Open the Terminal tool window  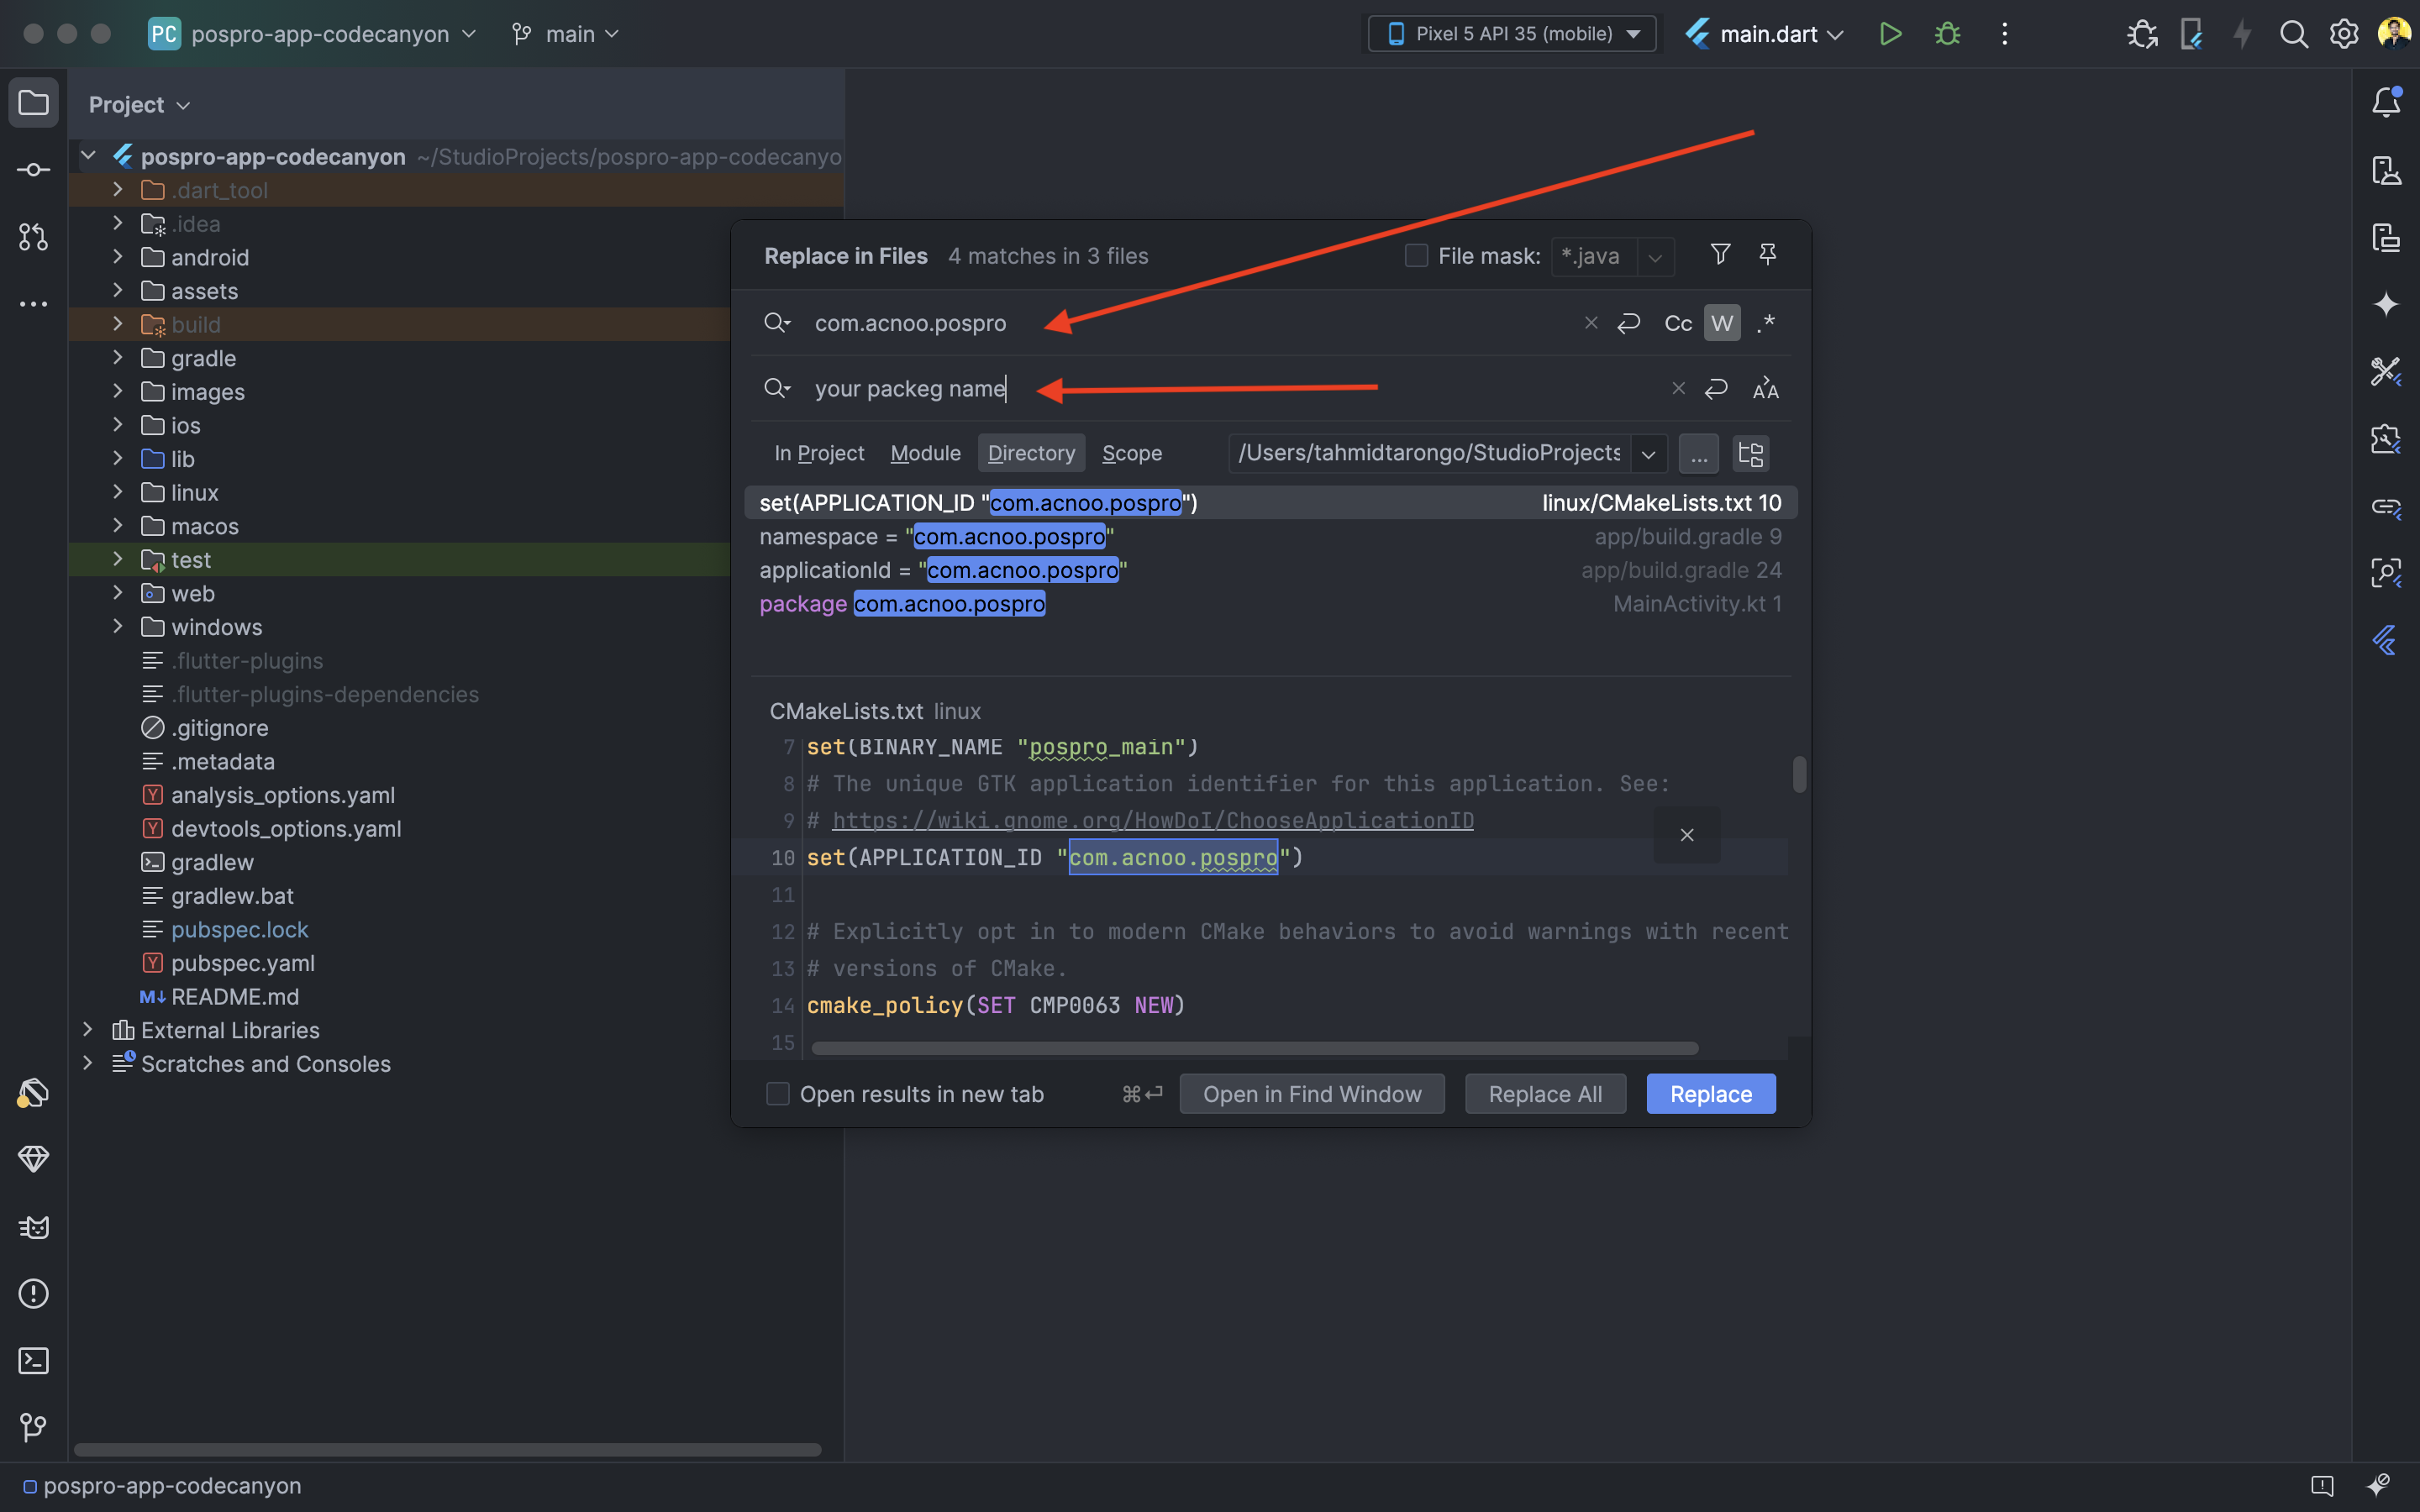click(x=33, y=1360)
